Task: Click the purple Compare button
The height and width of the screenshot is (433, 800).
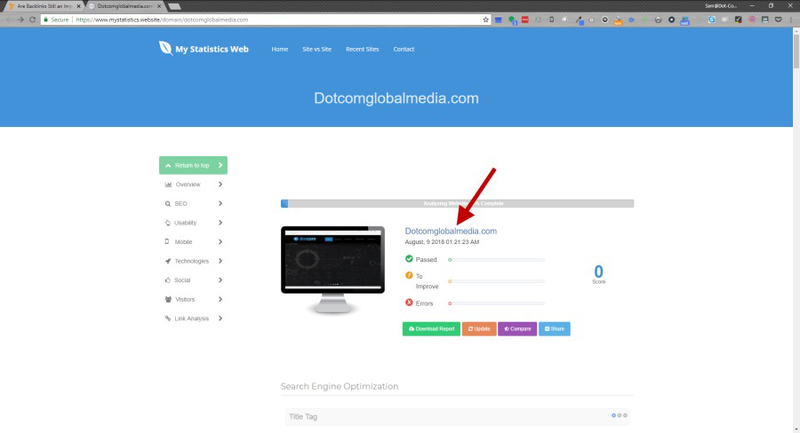Action: click(517, 328)
